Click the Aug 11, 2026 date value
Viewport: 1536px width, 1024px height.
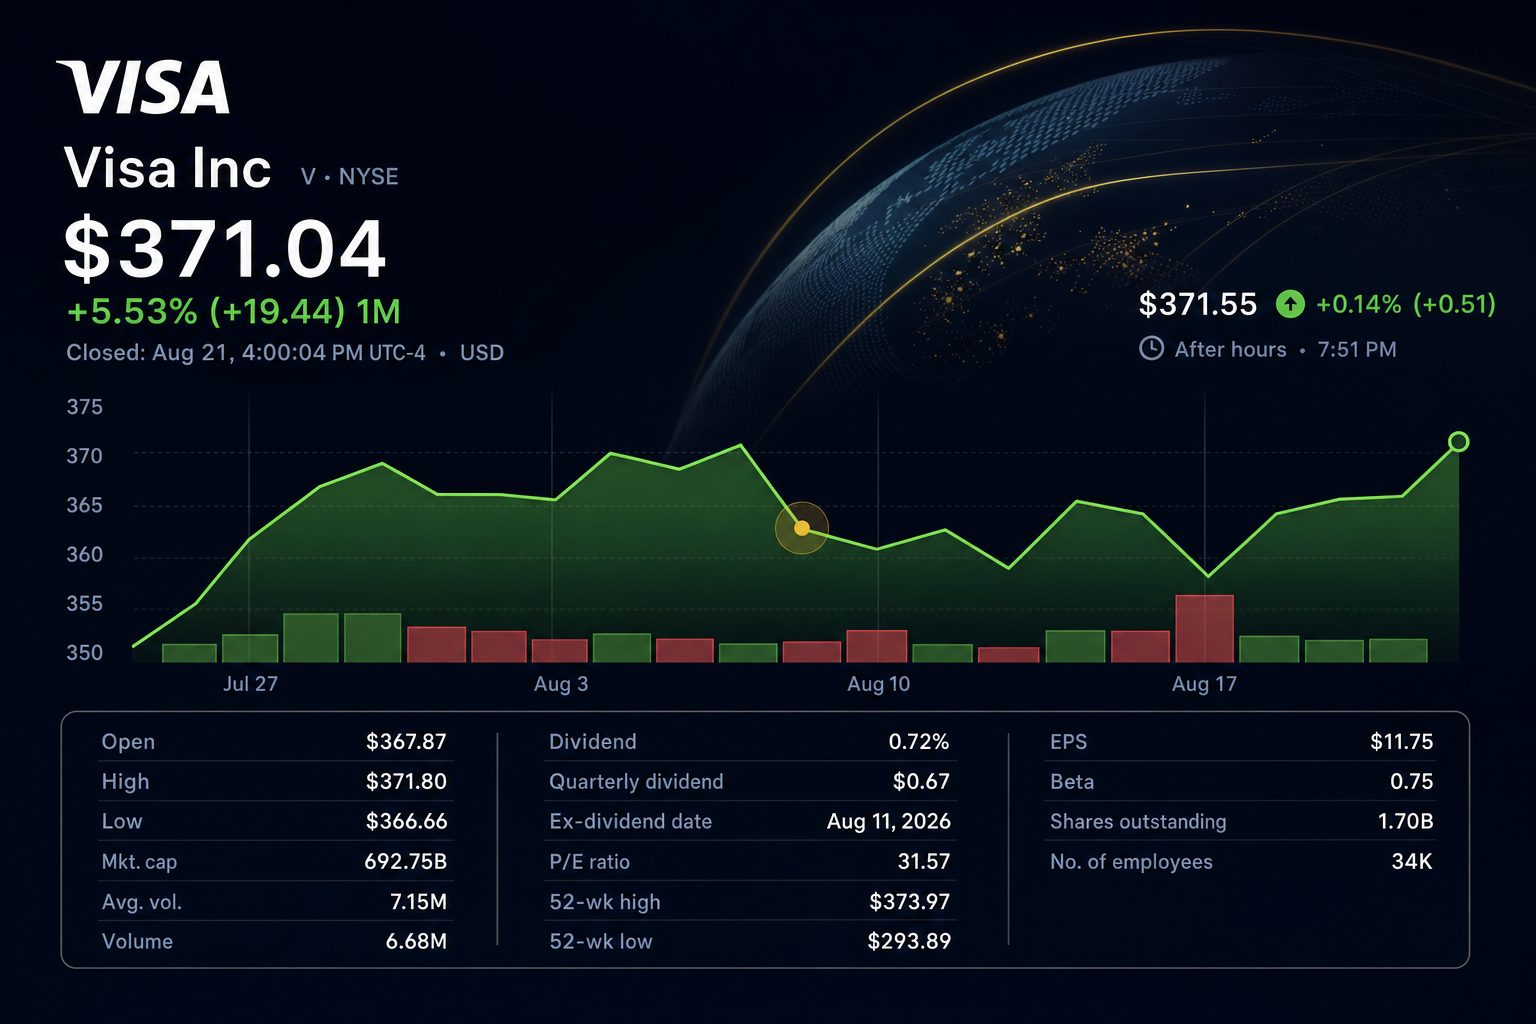(x=889, y=822)
